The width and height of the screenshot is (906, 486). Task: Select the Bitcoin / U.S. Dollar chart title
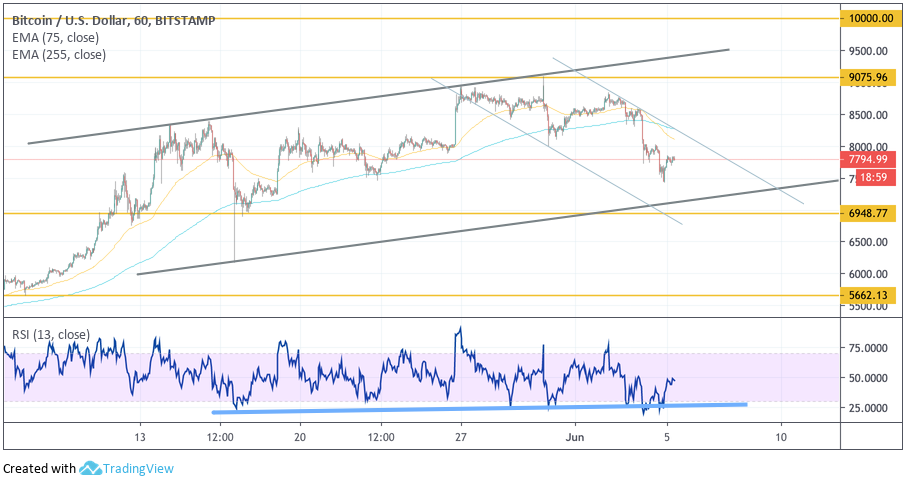coord(114,21)
